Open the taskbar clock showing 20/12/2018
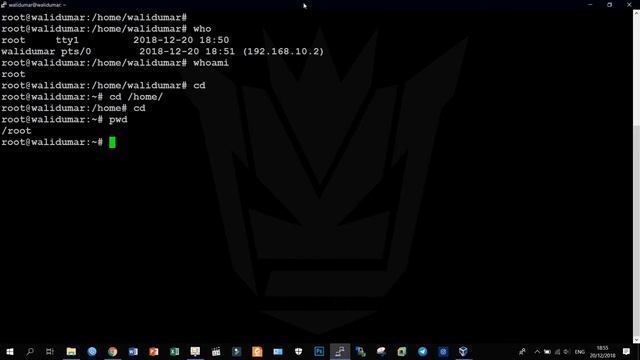This screenshot has height=360, width=640. (x=602, y=351)
